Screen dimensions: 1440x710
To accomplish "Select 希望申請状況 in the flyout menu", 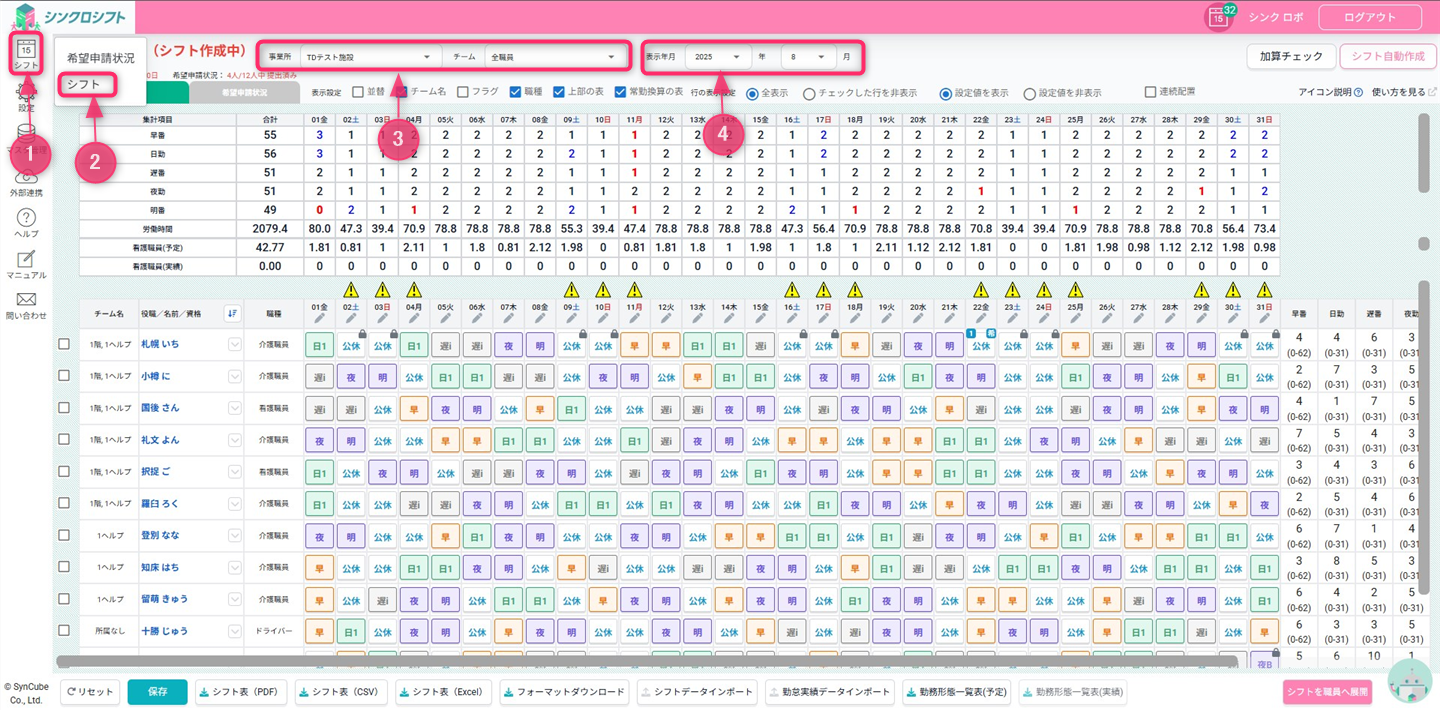I will coord(100,58).
